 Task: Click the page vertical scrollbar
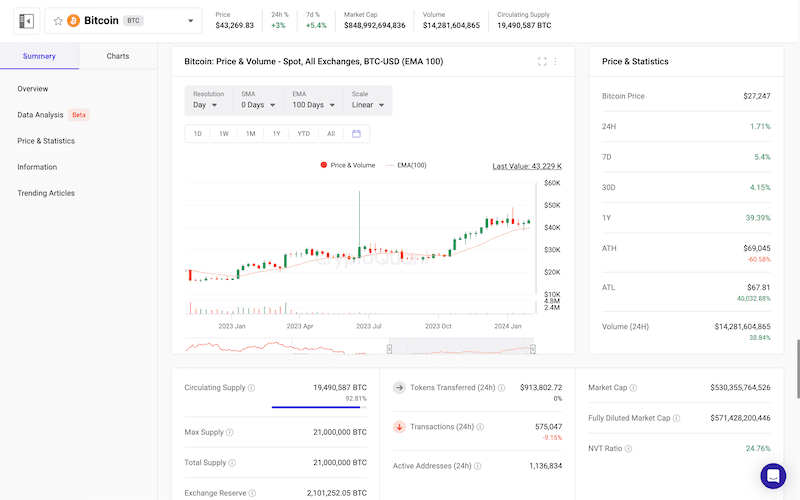[797, 368]
